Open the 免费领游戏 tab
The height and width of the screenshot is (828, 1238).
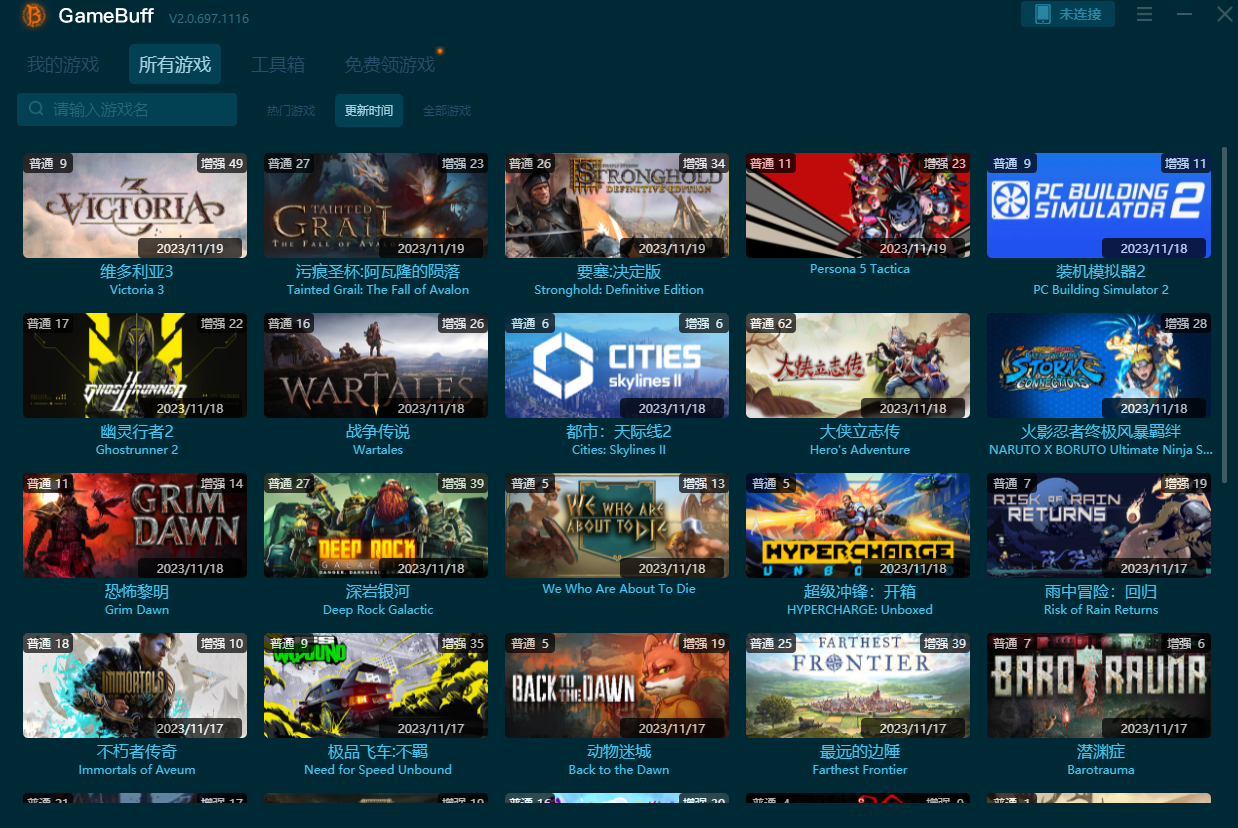click(390, 65)
